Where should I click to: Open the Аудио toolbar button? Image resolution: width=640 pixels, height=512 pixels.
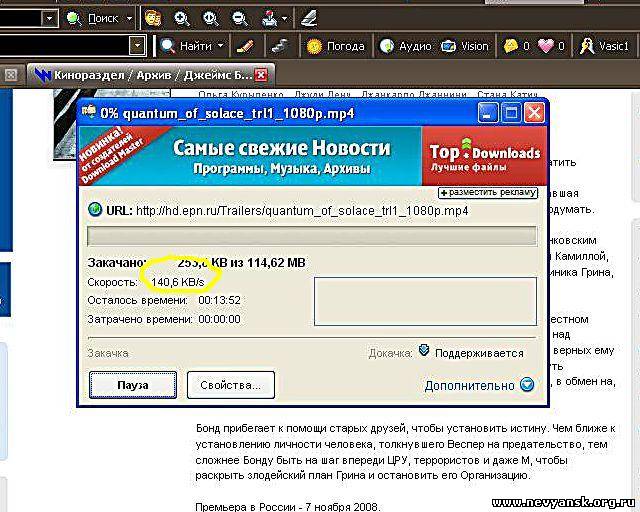coord(405,46)
